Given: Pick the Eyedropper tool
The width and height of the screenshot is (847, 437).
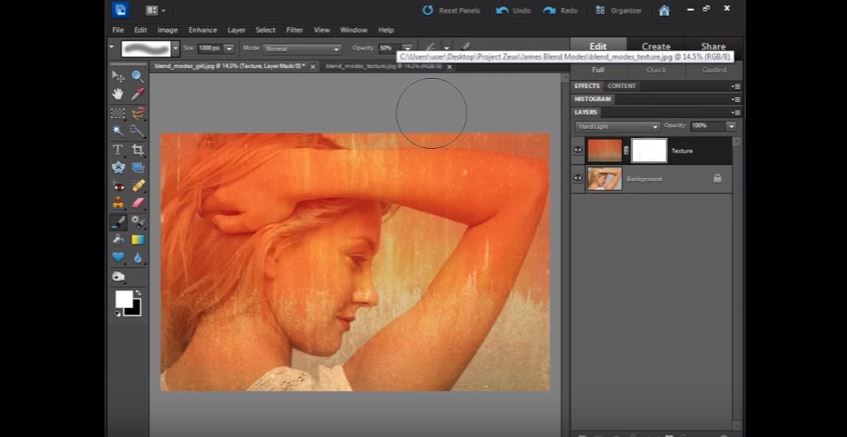Looking at the screenshot, I should click(137, 94).
